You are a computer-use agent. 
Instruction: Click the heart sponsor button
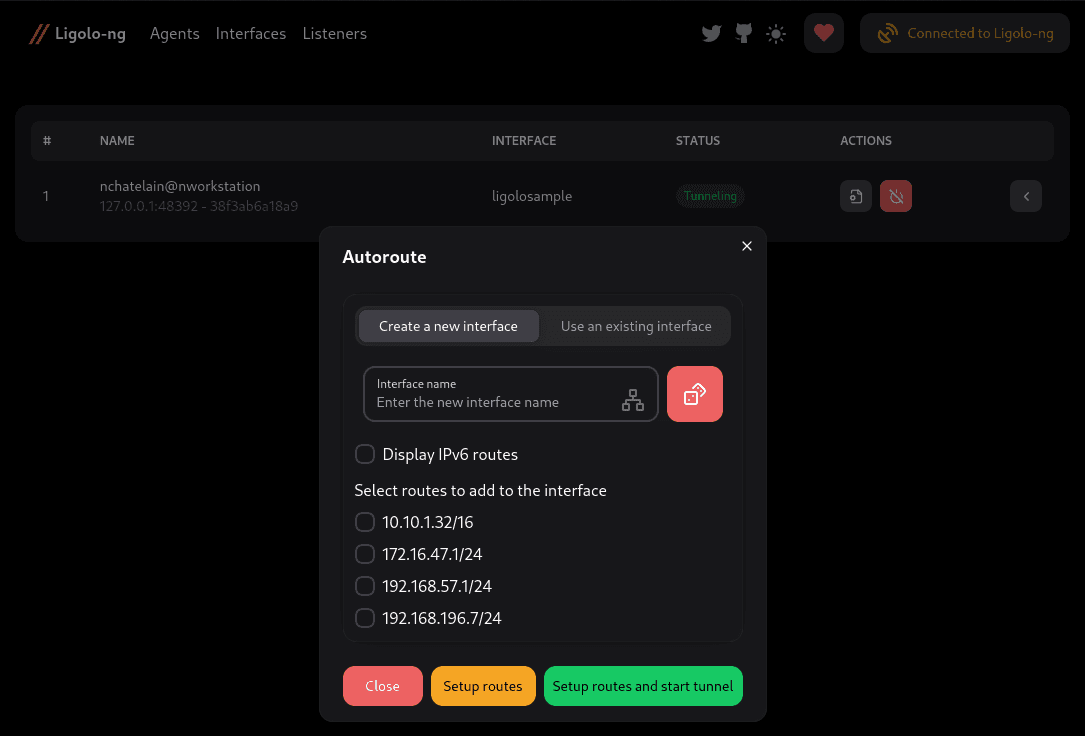(823, 33)
